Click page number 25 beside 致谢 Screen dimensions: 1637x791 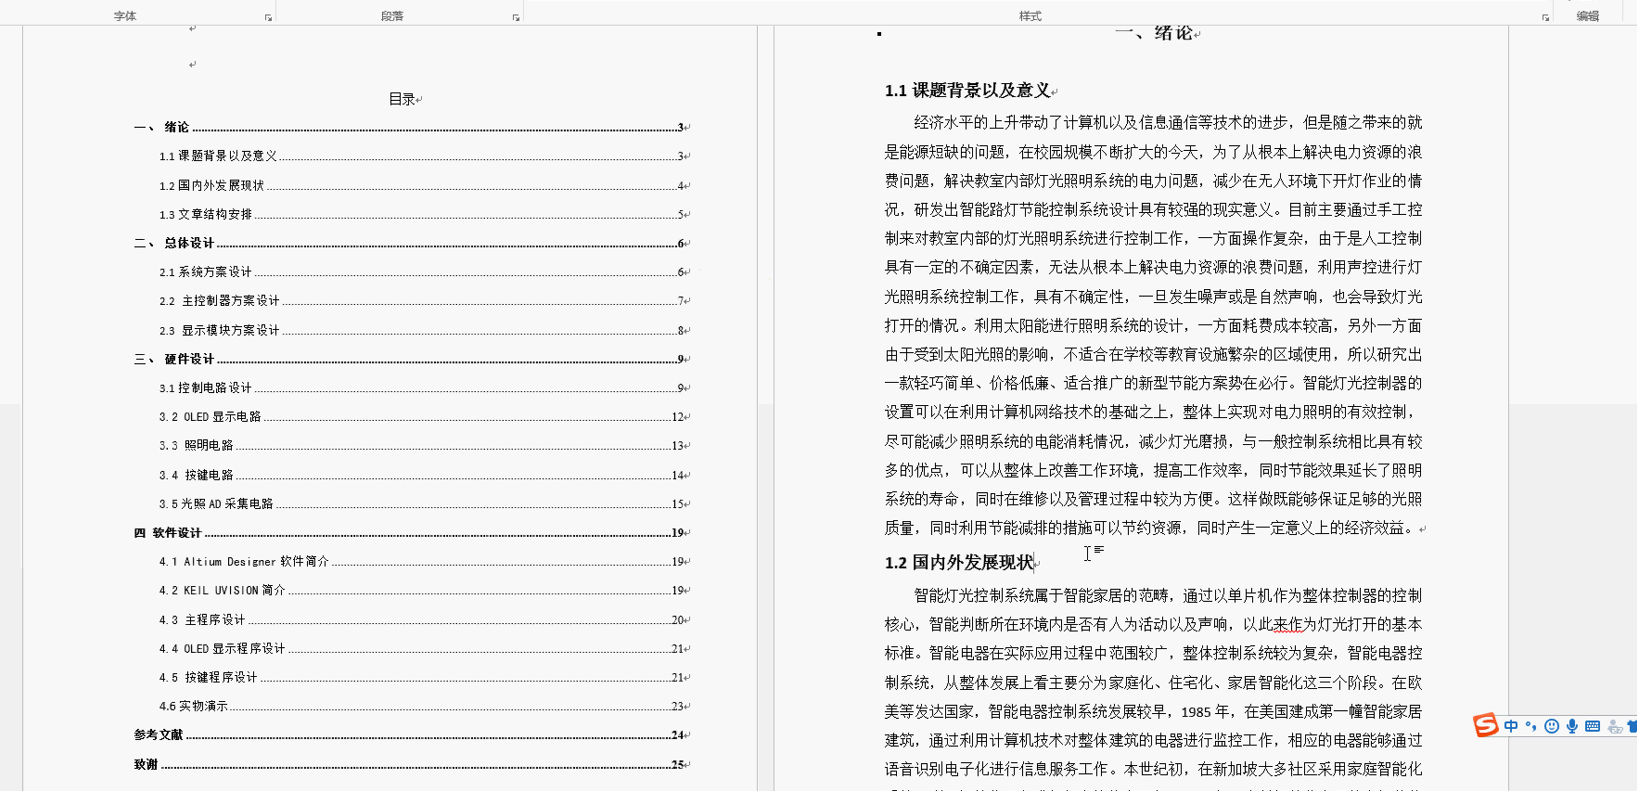[677, 764]
